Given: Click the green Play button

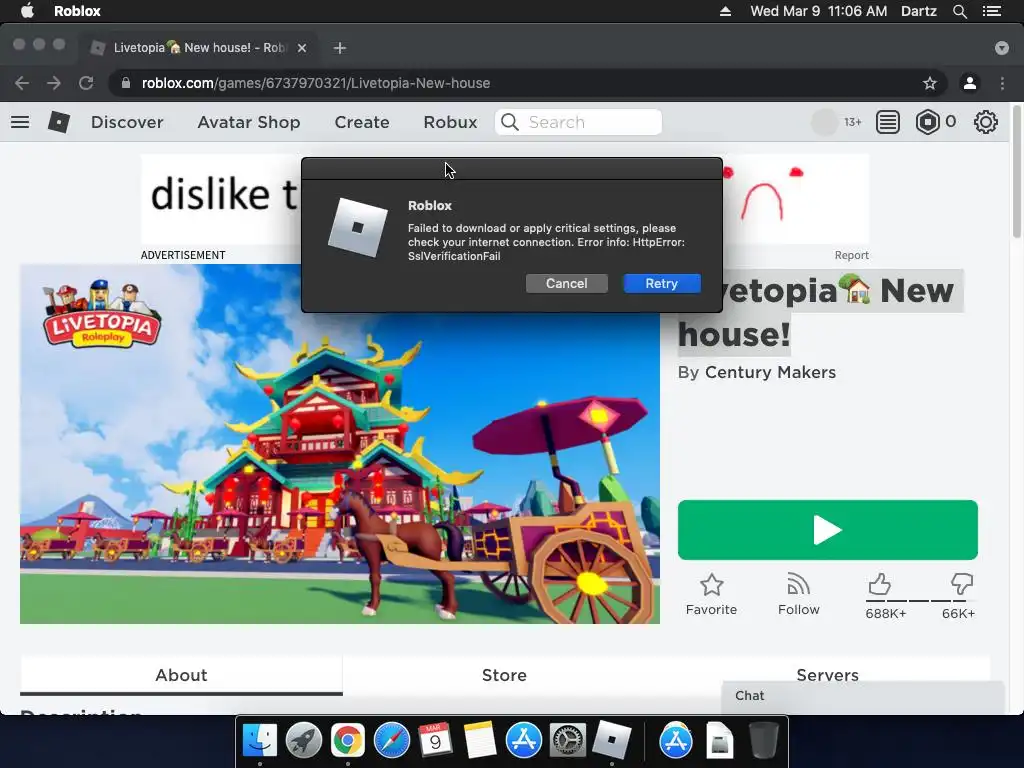Looking at the screenshot, I should coord(827,530).
